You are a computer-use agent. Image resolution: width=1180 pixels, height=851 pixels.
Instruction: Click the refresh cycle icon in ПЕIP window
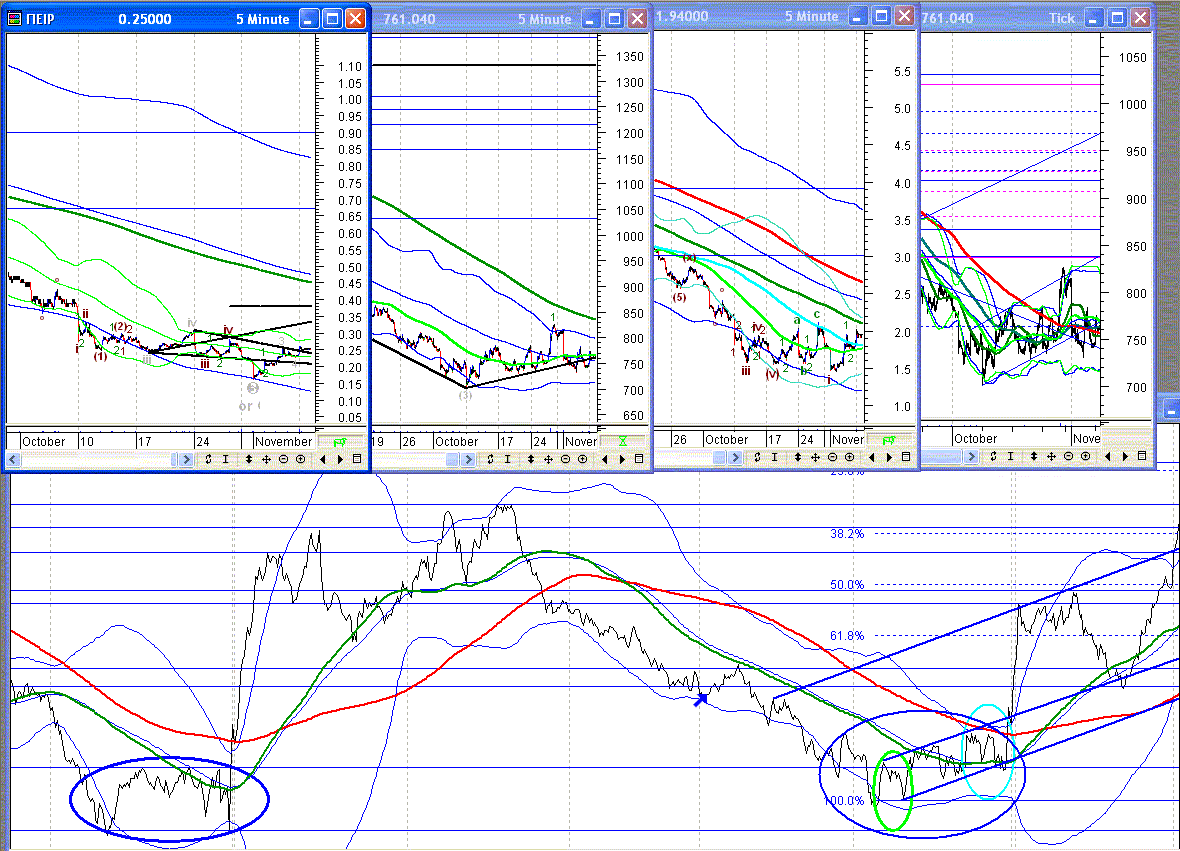click(208, 459)
